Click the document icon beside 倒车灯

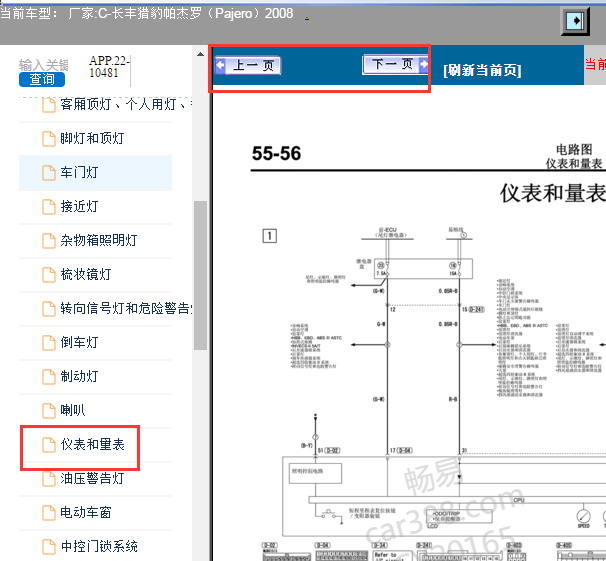(x=49, y=343)
